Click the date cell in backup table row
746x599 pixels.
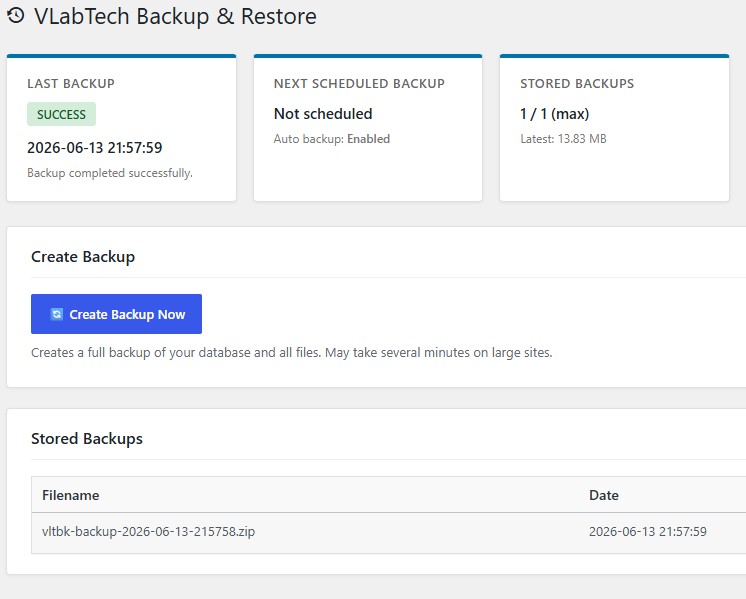click(x=648, y=531)
